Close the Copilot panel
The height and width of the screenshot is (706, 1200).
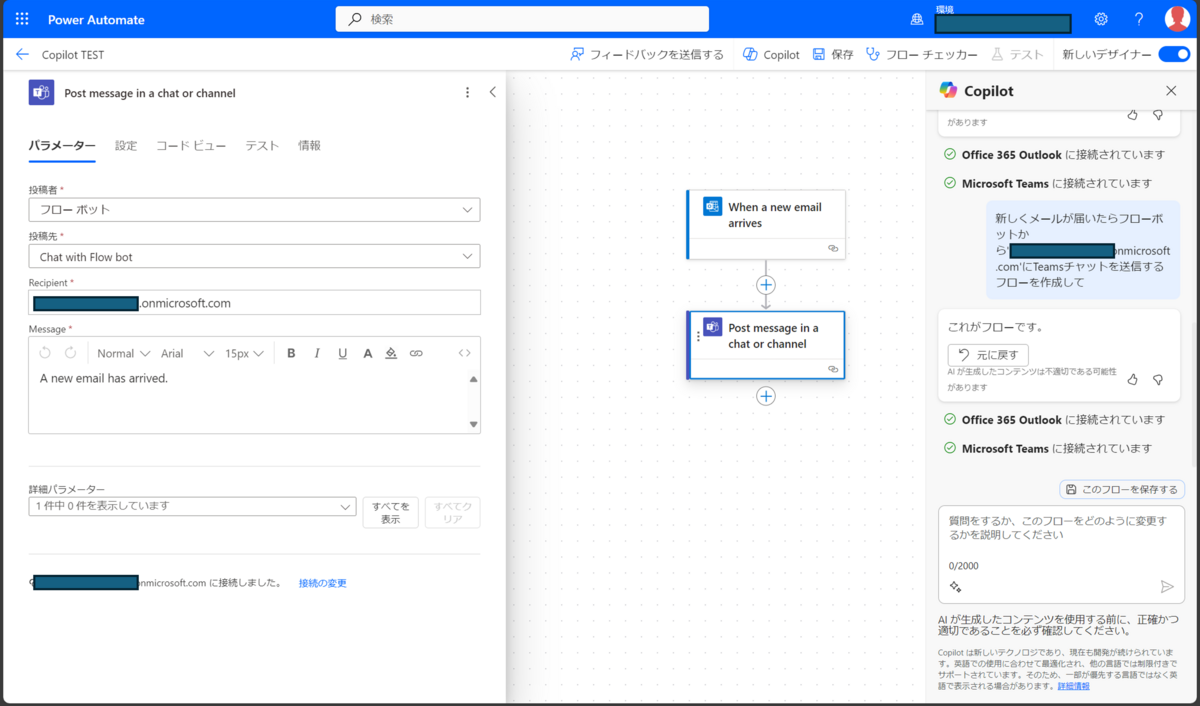tap(1171, 91)
